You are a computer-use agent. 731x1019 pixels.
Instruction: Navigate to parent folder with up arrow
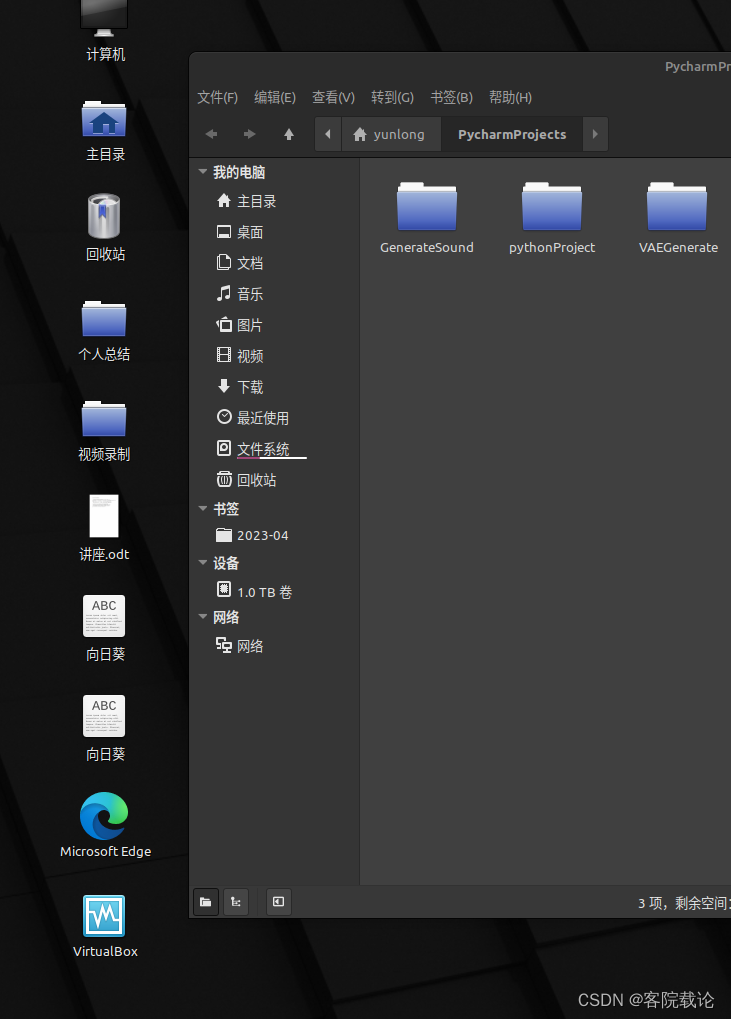point(289,134)
